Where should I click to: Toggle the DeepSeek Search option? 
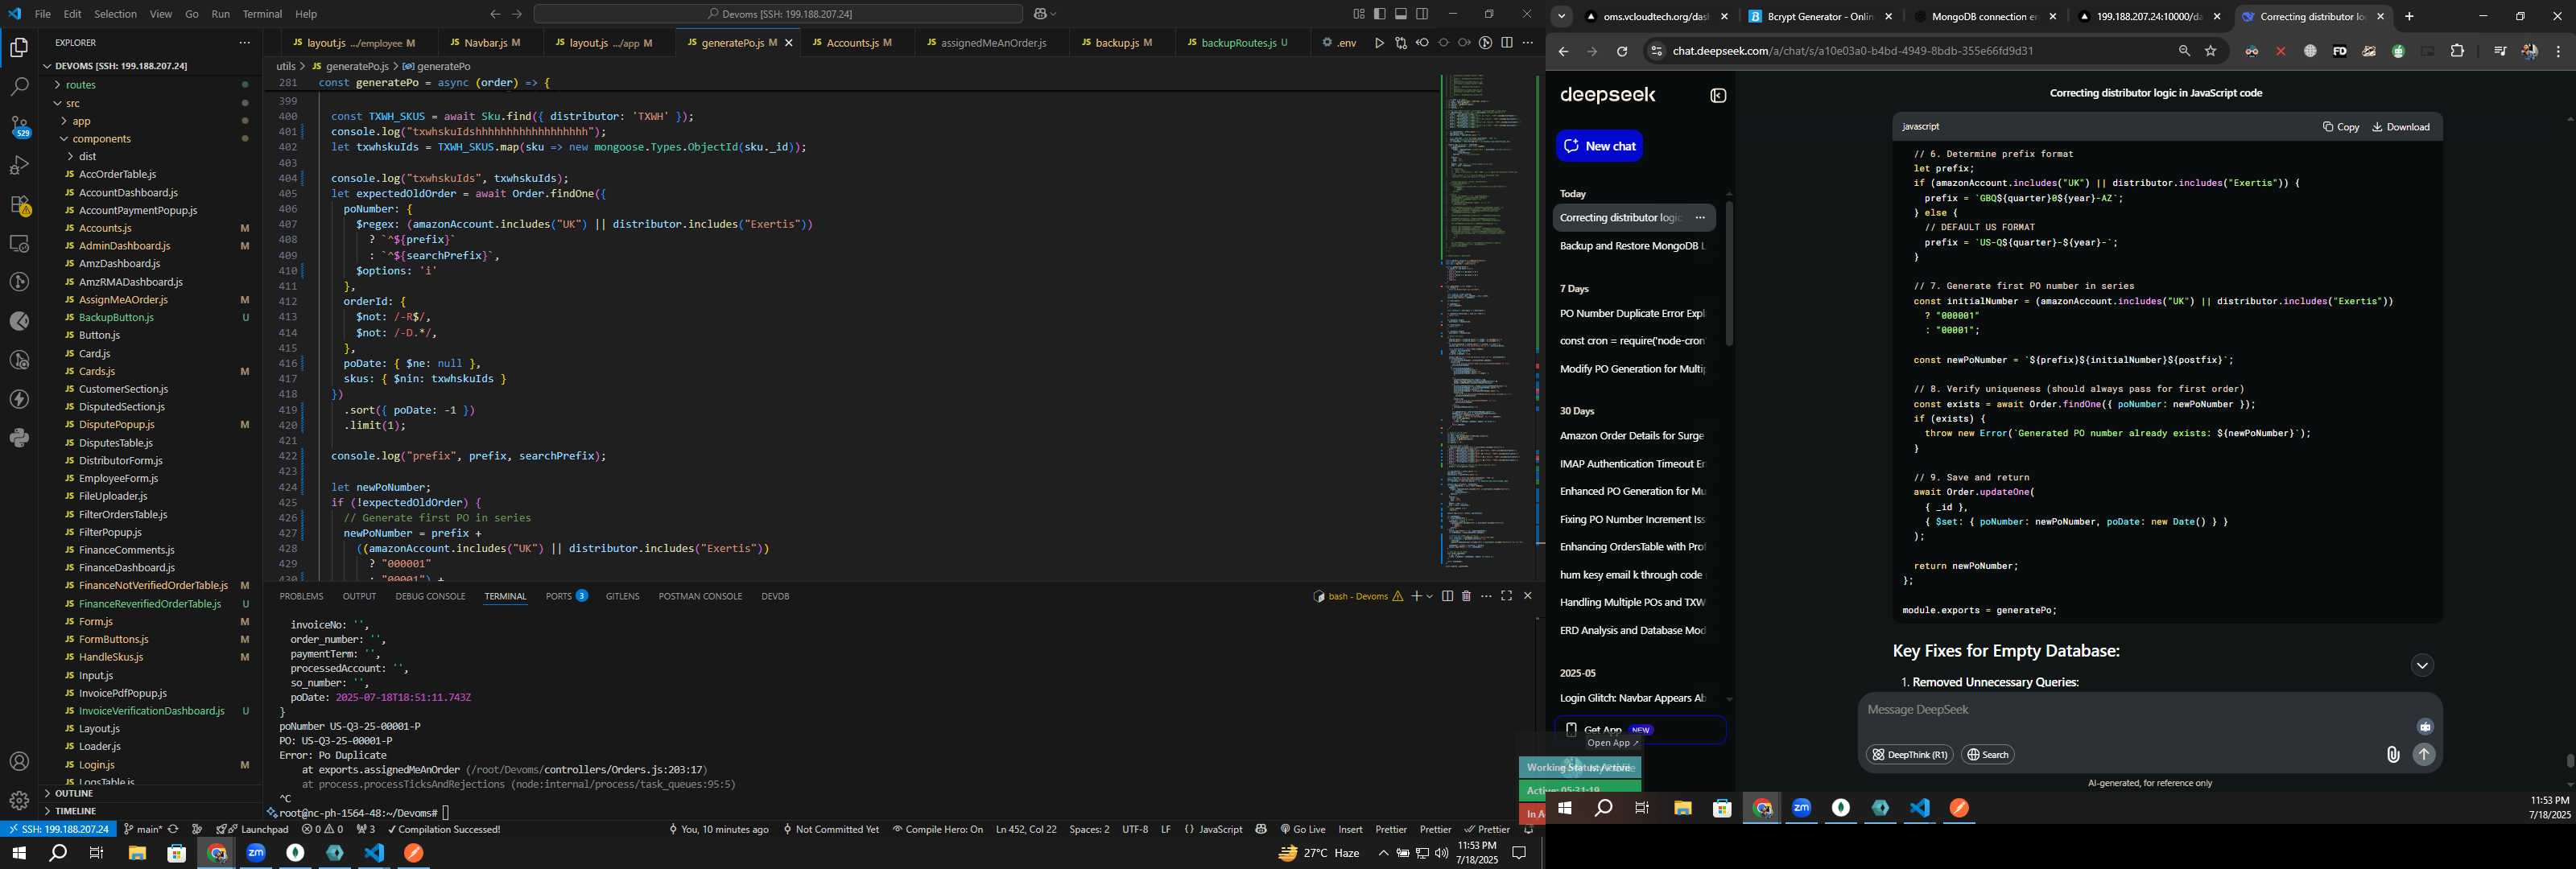(1987, 755)
